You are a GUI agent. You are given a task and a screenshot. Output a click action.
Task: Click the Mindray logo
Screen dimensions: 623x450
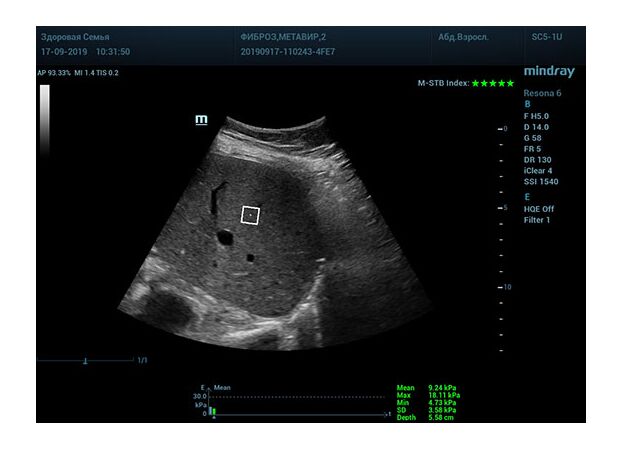click(550, 72)
